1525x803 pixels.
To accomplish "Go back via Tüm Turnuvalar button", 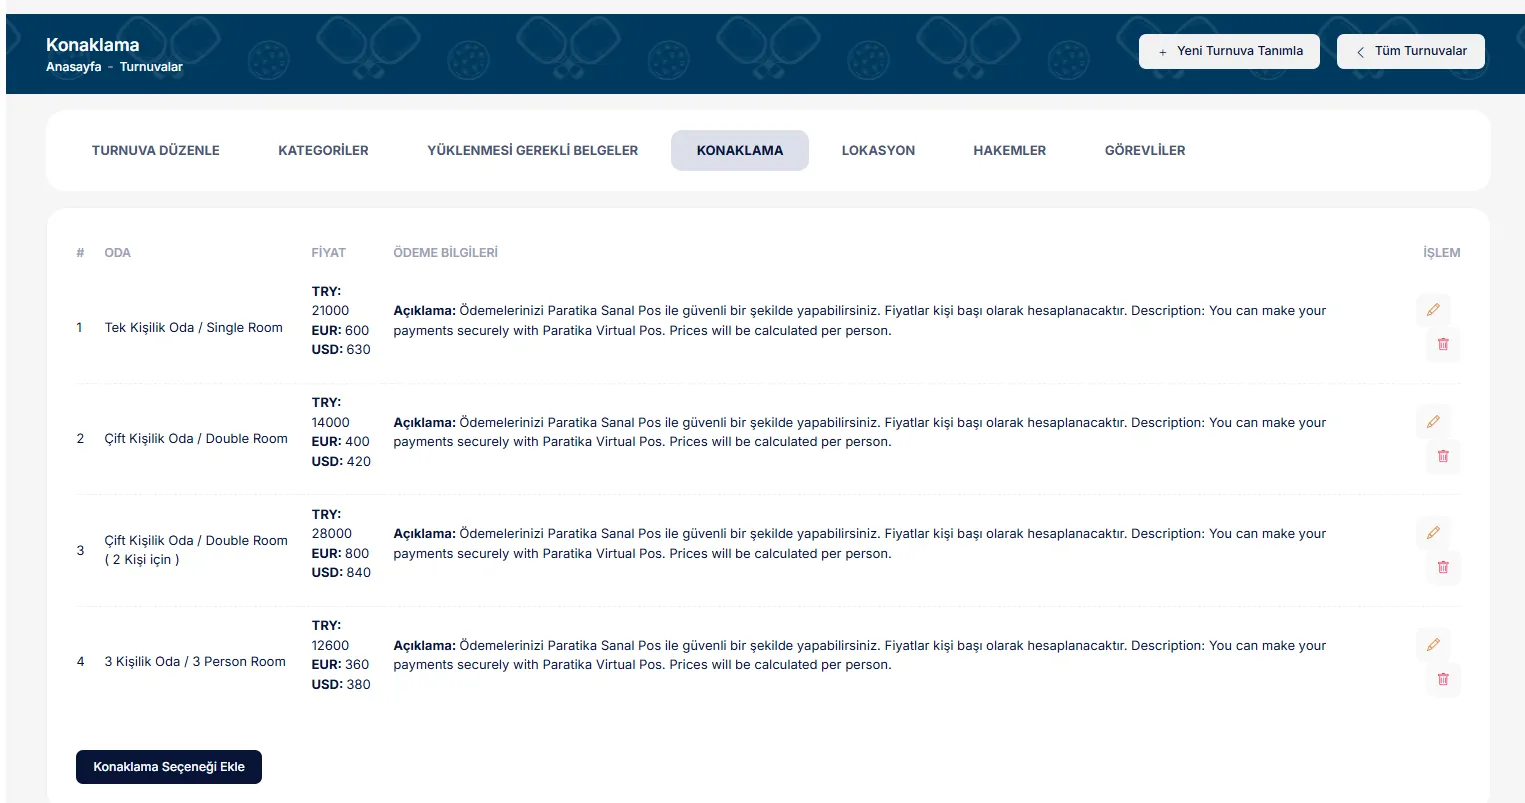I will pyautogui.click(x=1410, y=51).
